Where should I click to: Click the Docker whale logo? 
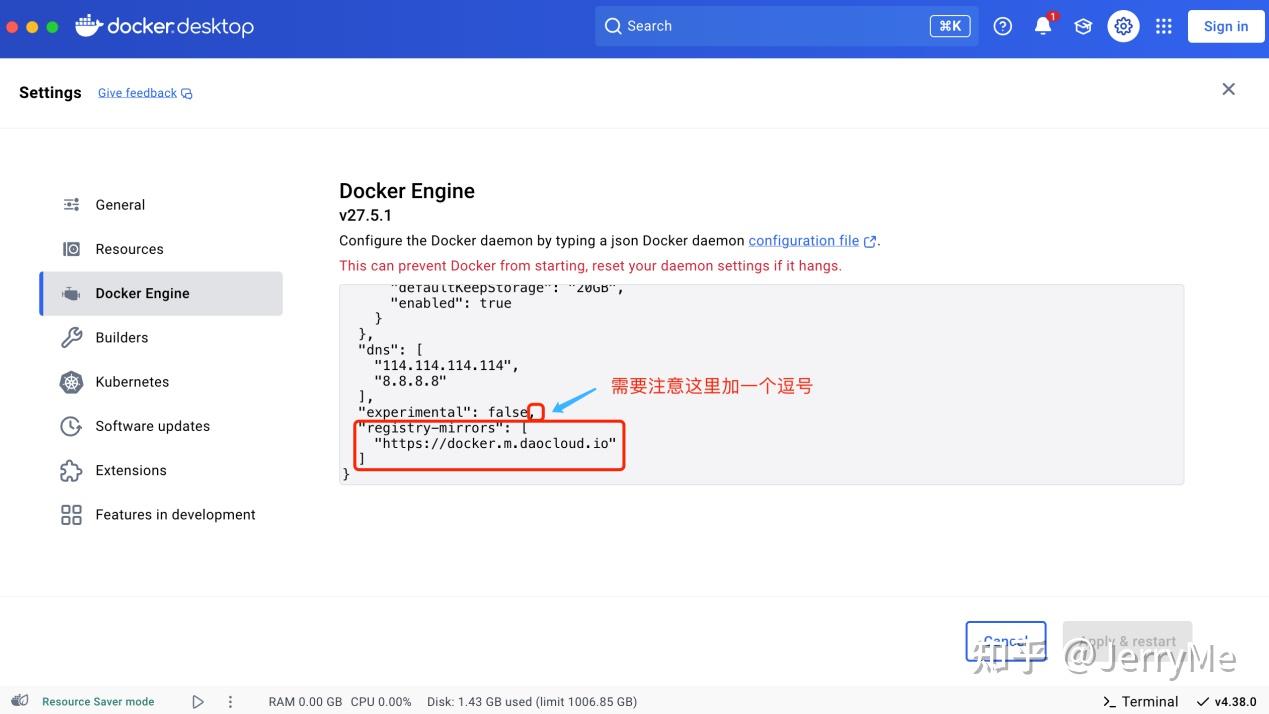88,26
